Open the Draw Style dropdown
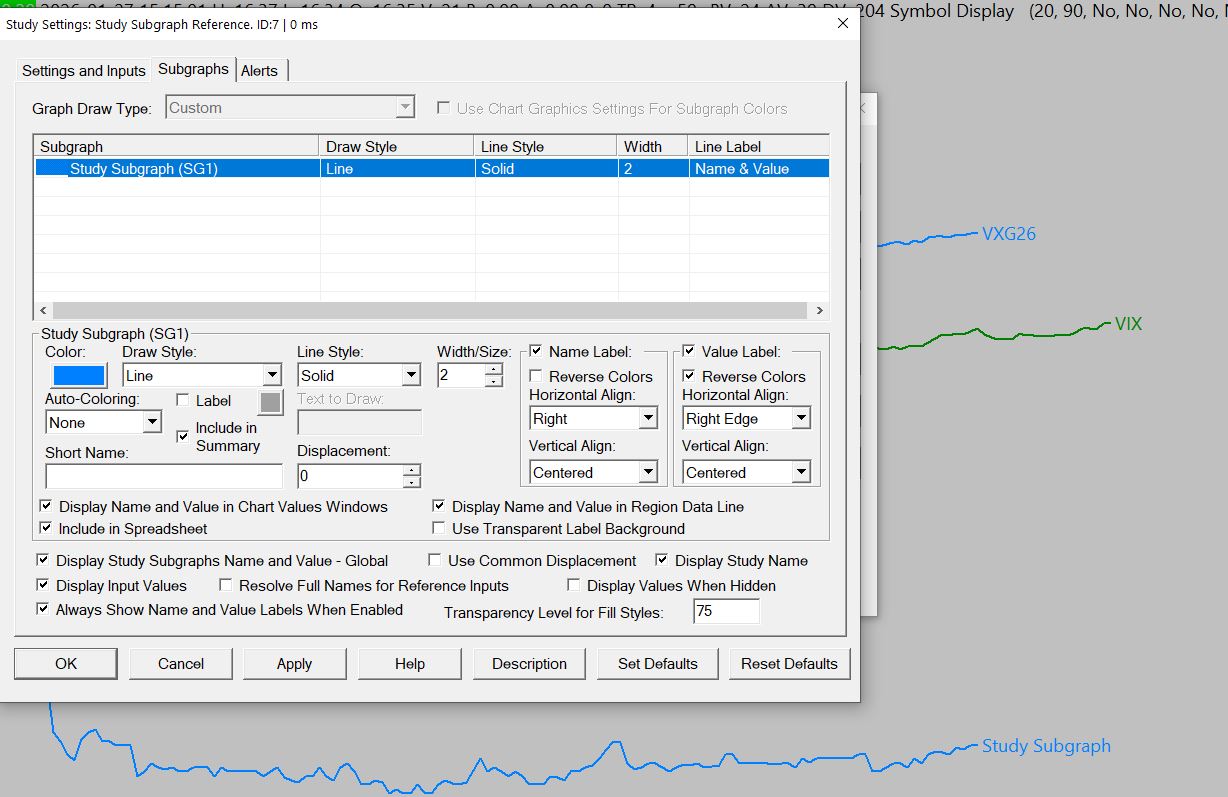This screenshot has width=1228, height=797. [271, 376]
